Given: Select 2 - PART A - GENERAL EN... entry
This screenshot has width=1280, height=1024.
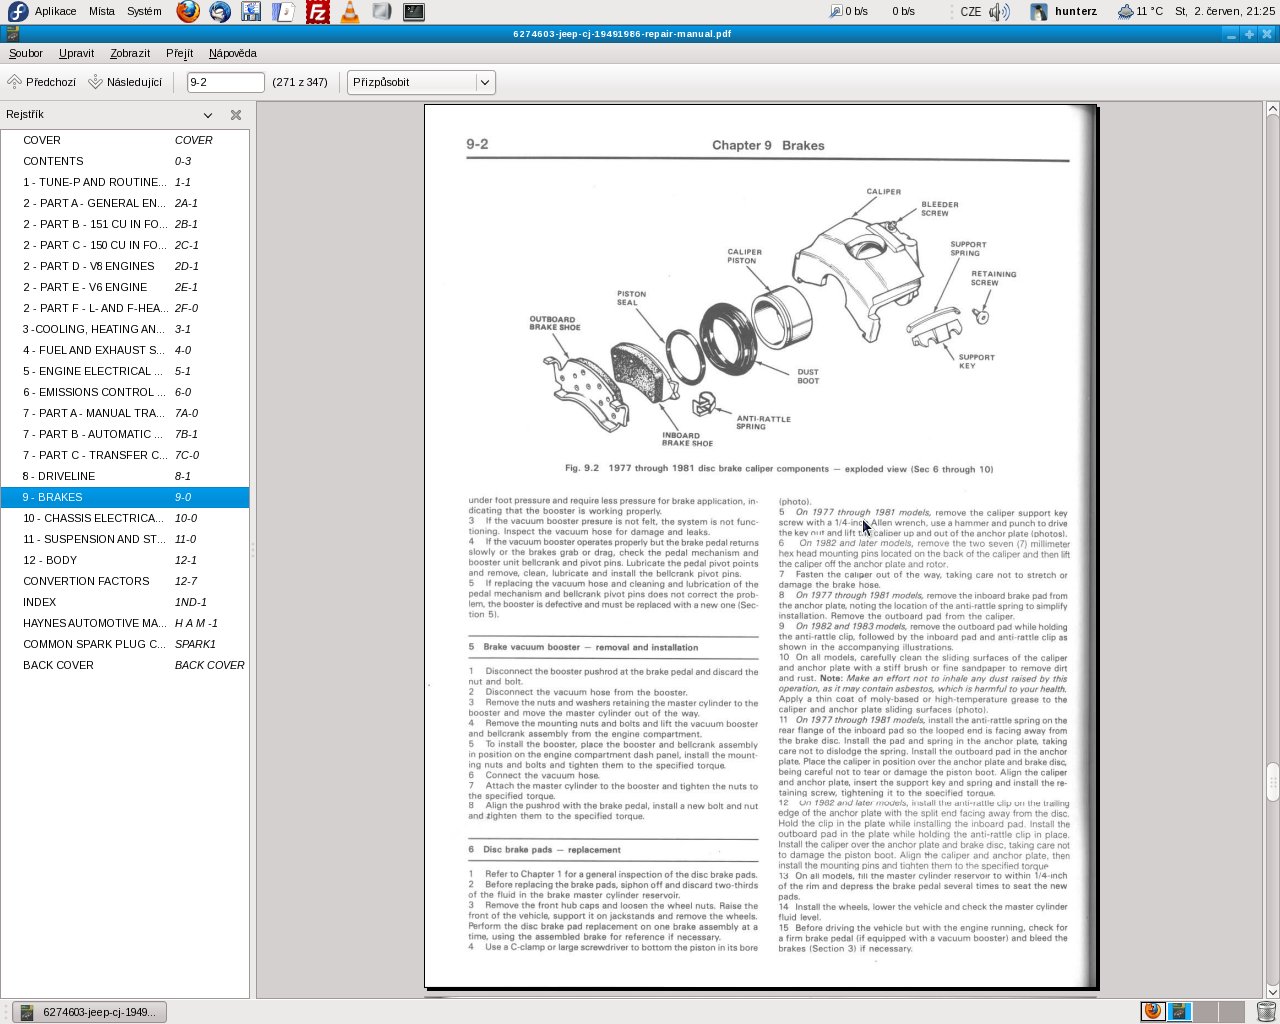Looking at the screenshot, I should click(x=125, y=203).
